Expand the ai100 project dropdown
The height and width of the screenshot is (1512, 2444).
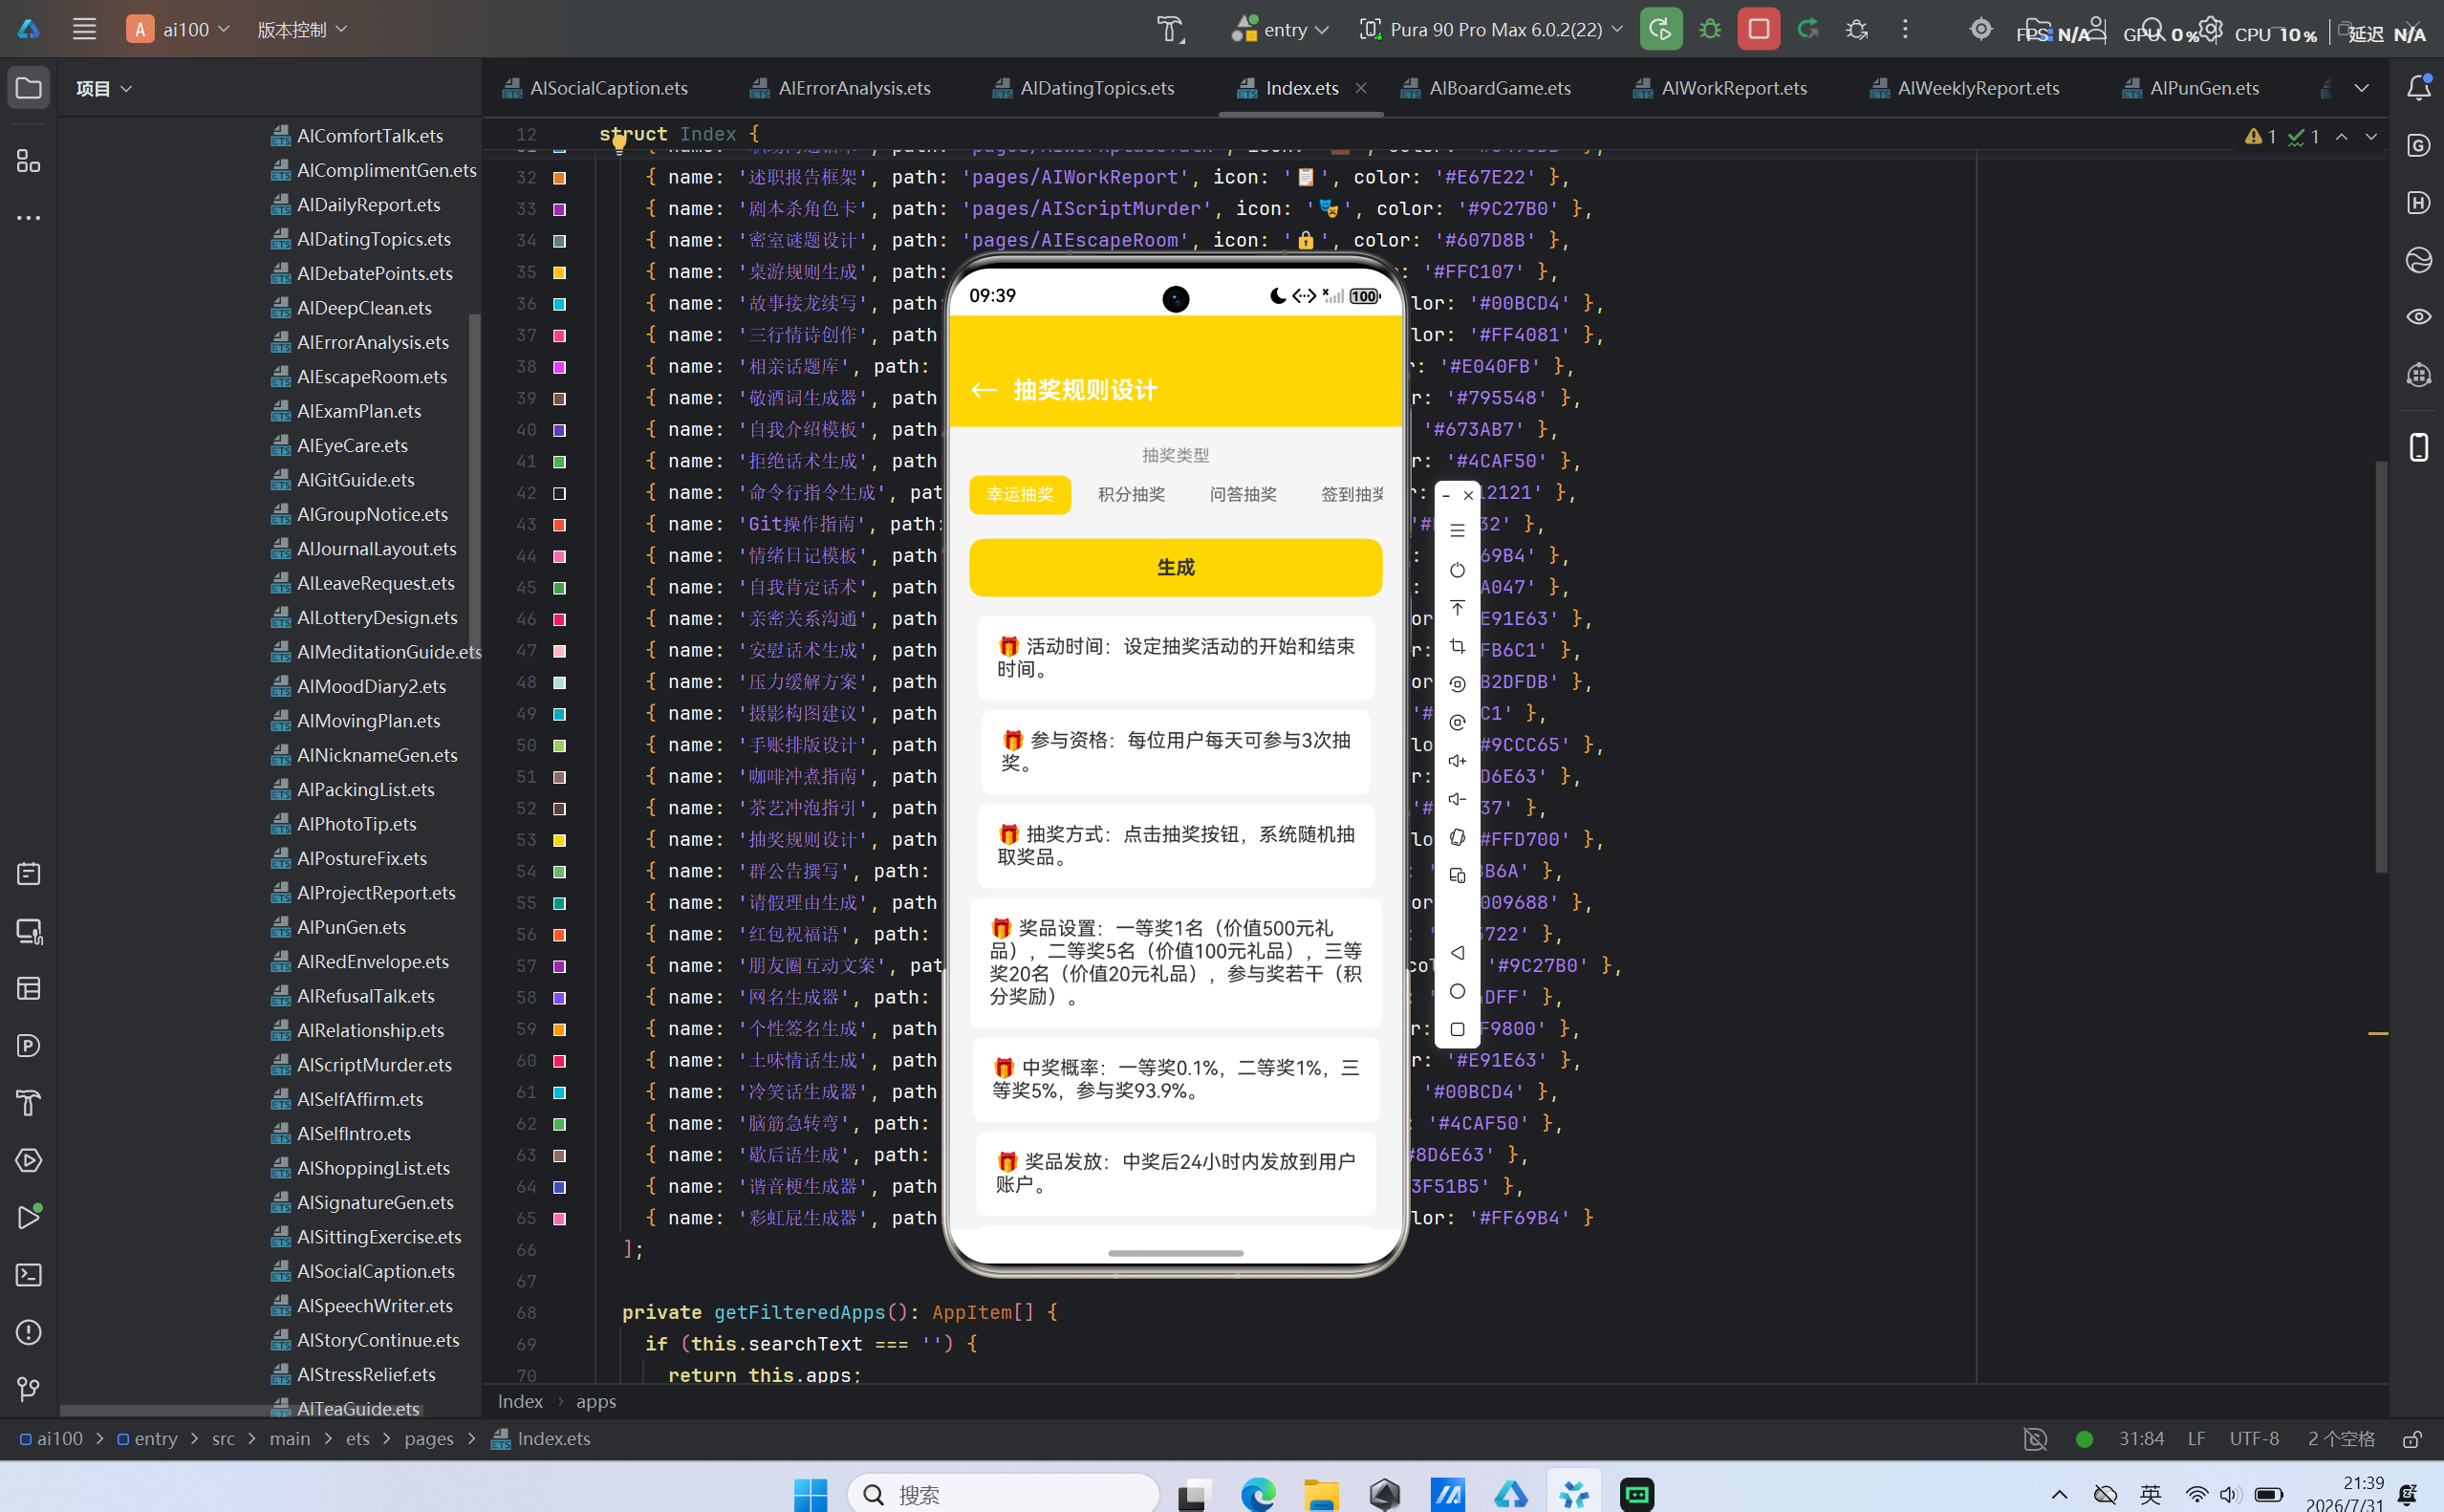click(x=178, y=29)
